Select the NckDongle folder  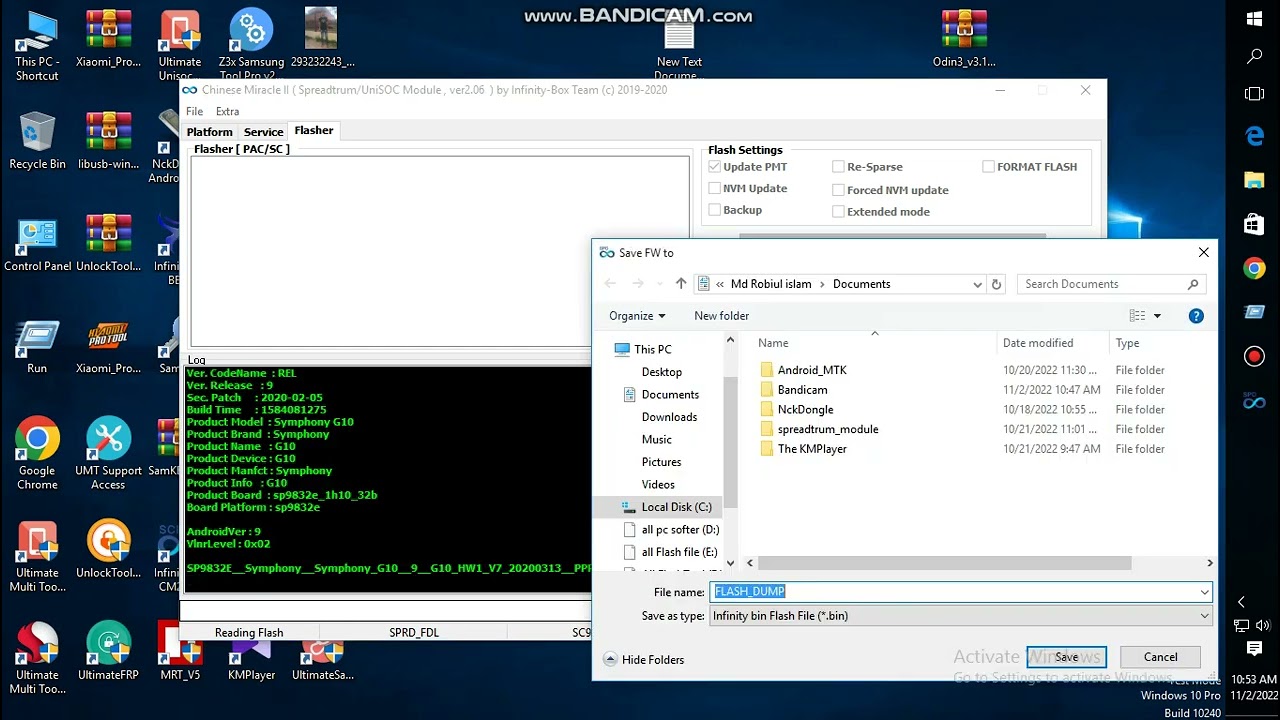tap(805, 410)
